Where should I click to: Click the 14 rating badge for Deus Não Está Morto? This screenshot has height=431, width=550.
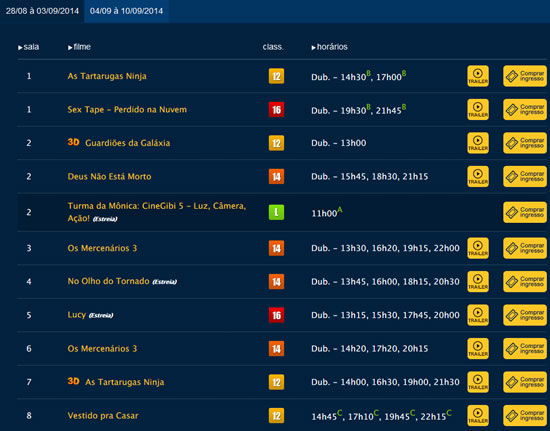click(x=276, y=176)
